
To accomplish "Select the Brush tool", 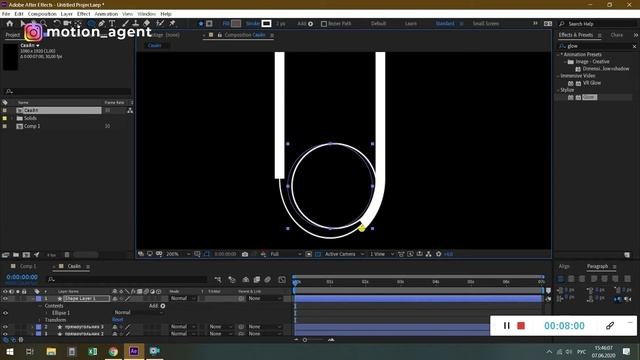I will (x=125, y=24).
